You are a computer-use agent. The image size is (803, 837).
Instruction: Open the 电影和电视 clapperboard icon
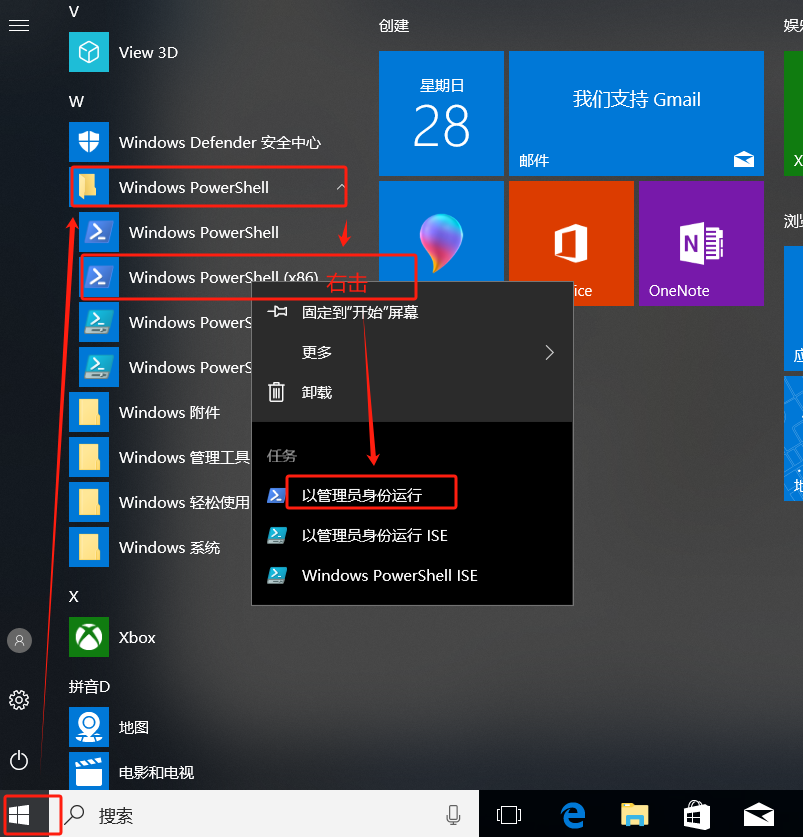(89, 771)
